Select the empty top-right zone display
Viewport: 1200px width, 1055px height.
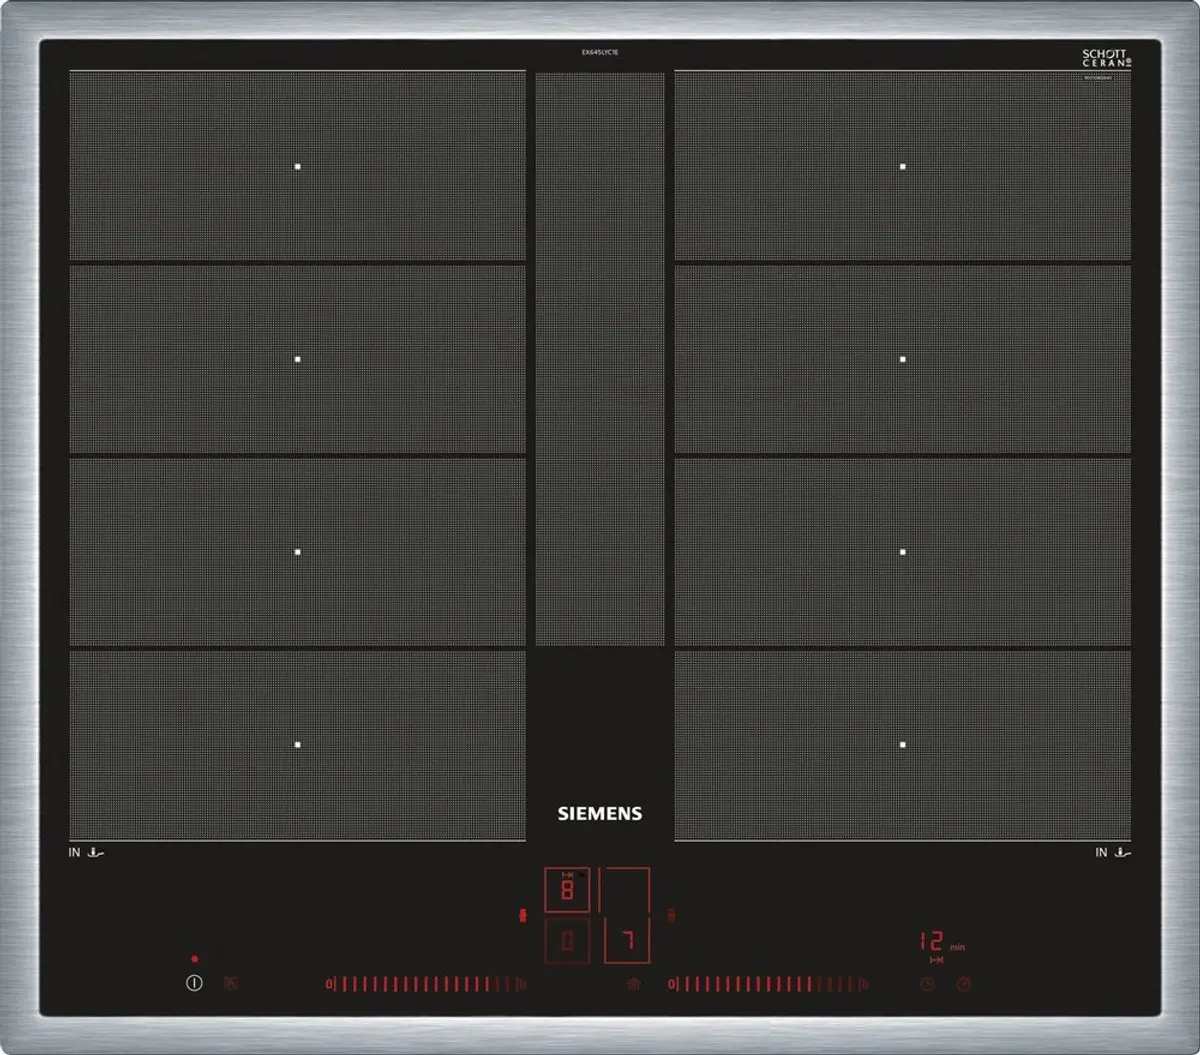tap(625, 890)
